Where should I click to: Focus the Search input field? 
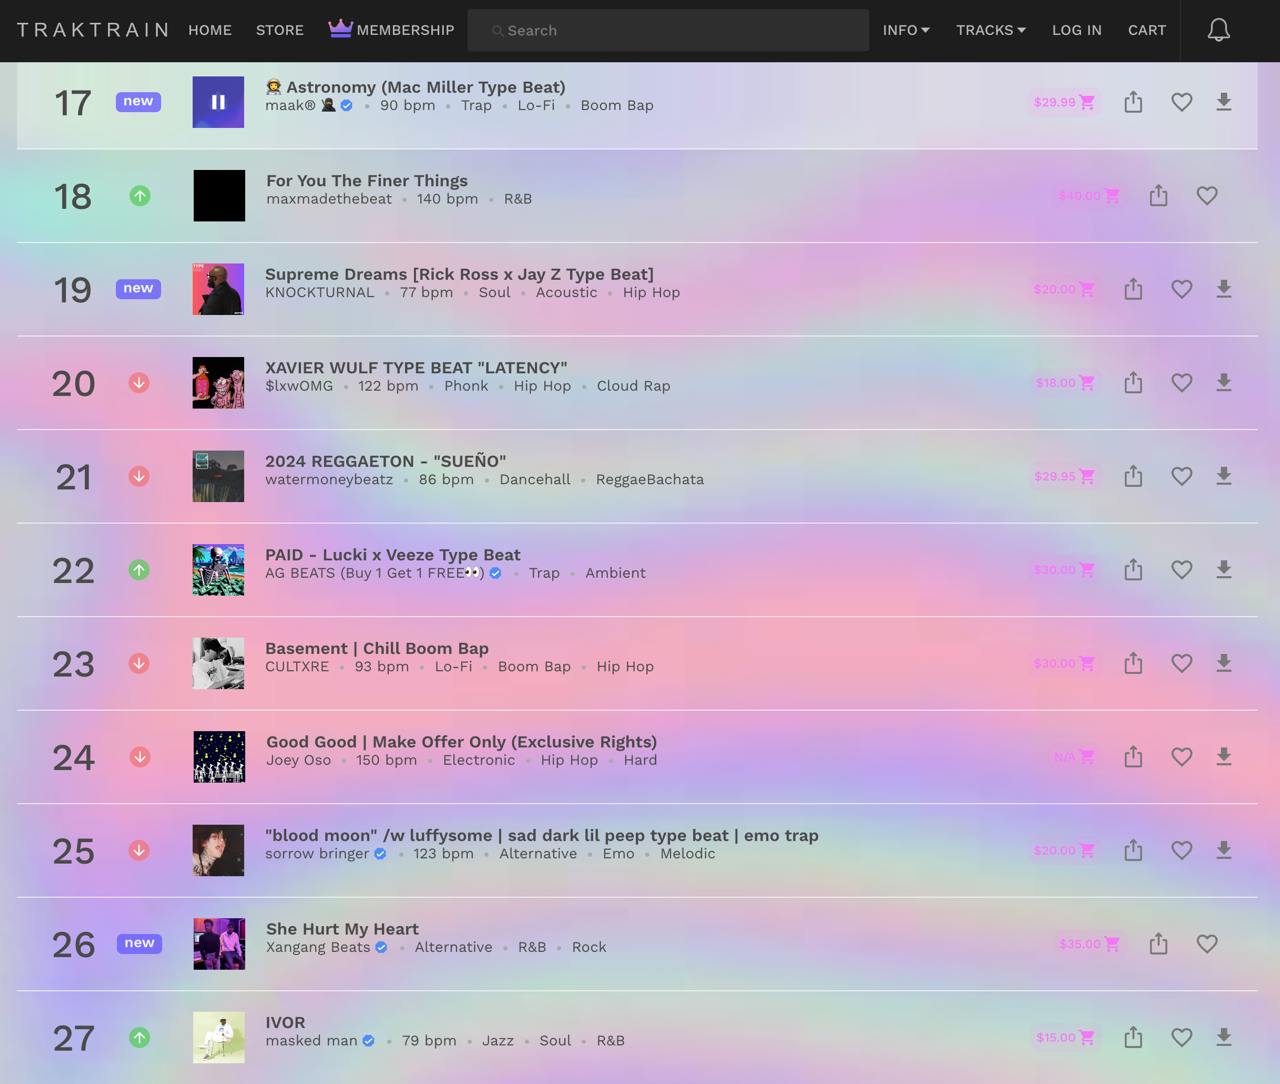pyautogui.click(x=668, y=30)
